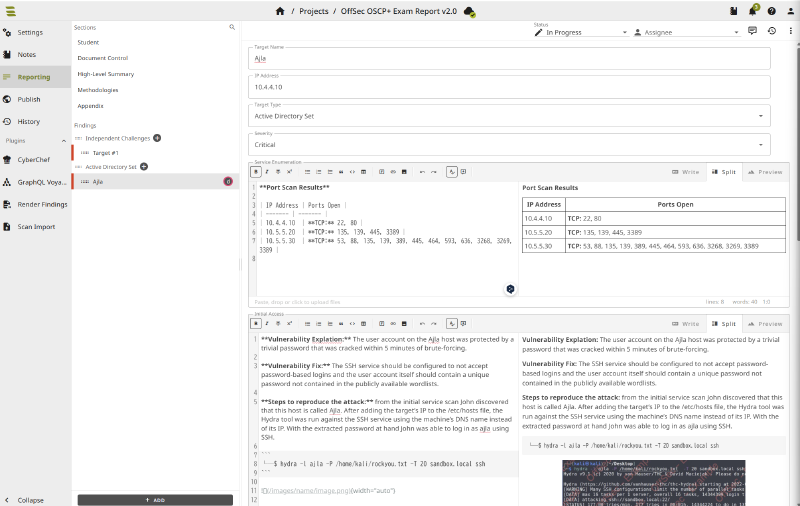
Task: Switch Initial Access editor to Write mode
Action: (x=685, y=324)
